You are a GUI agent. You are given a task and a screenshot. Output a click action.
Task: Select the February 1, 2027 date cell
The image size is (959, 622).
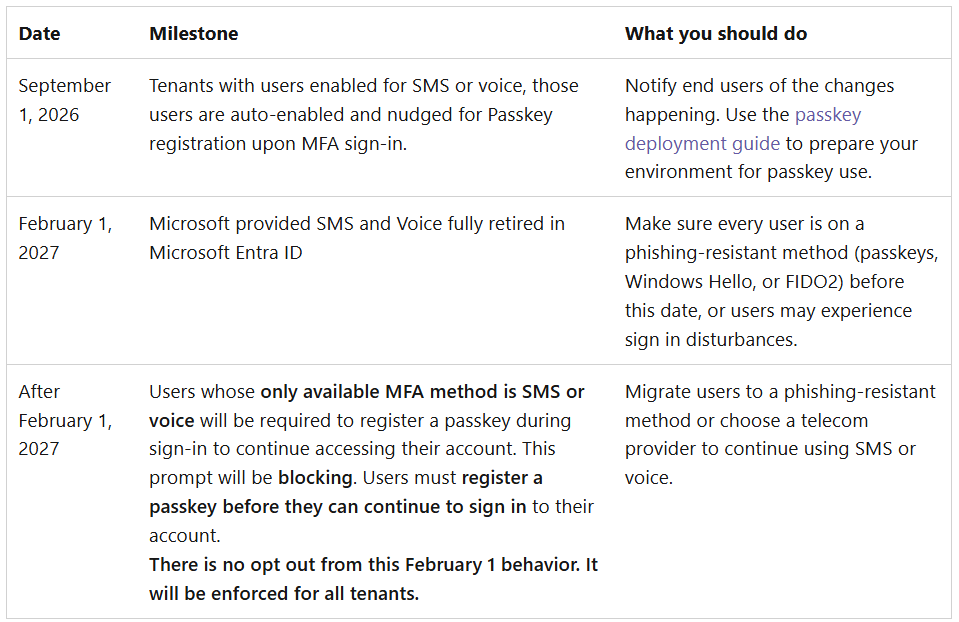tap(65, 238)
